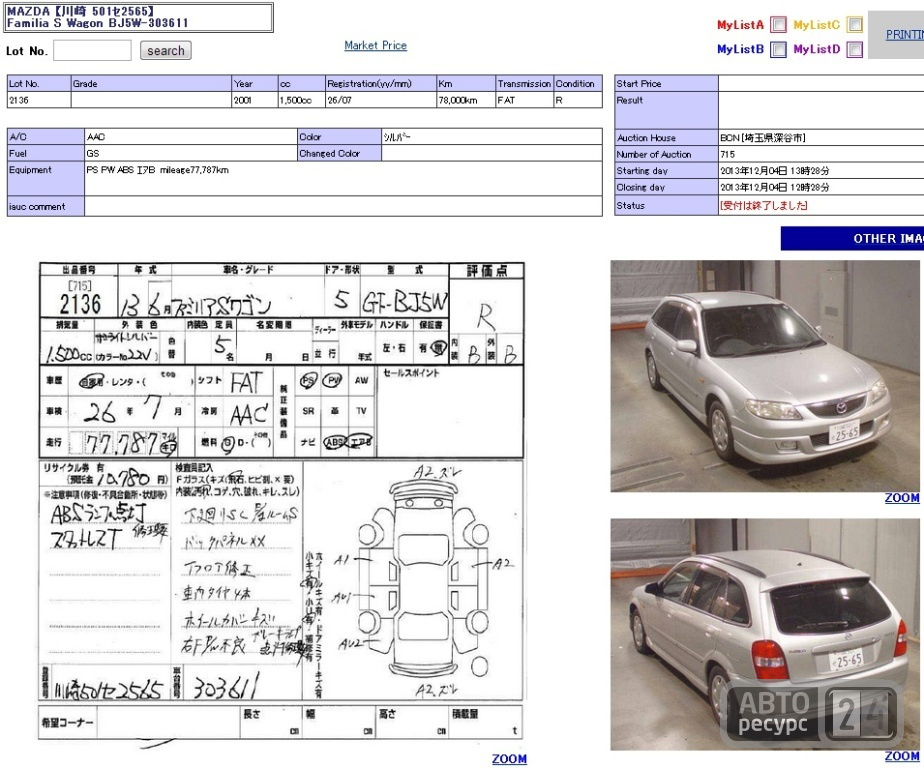
Task: Check the MyListD checkbox
Action: click(854, 50)
